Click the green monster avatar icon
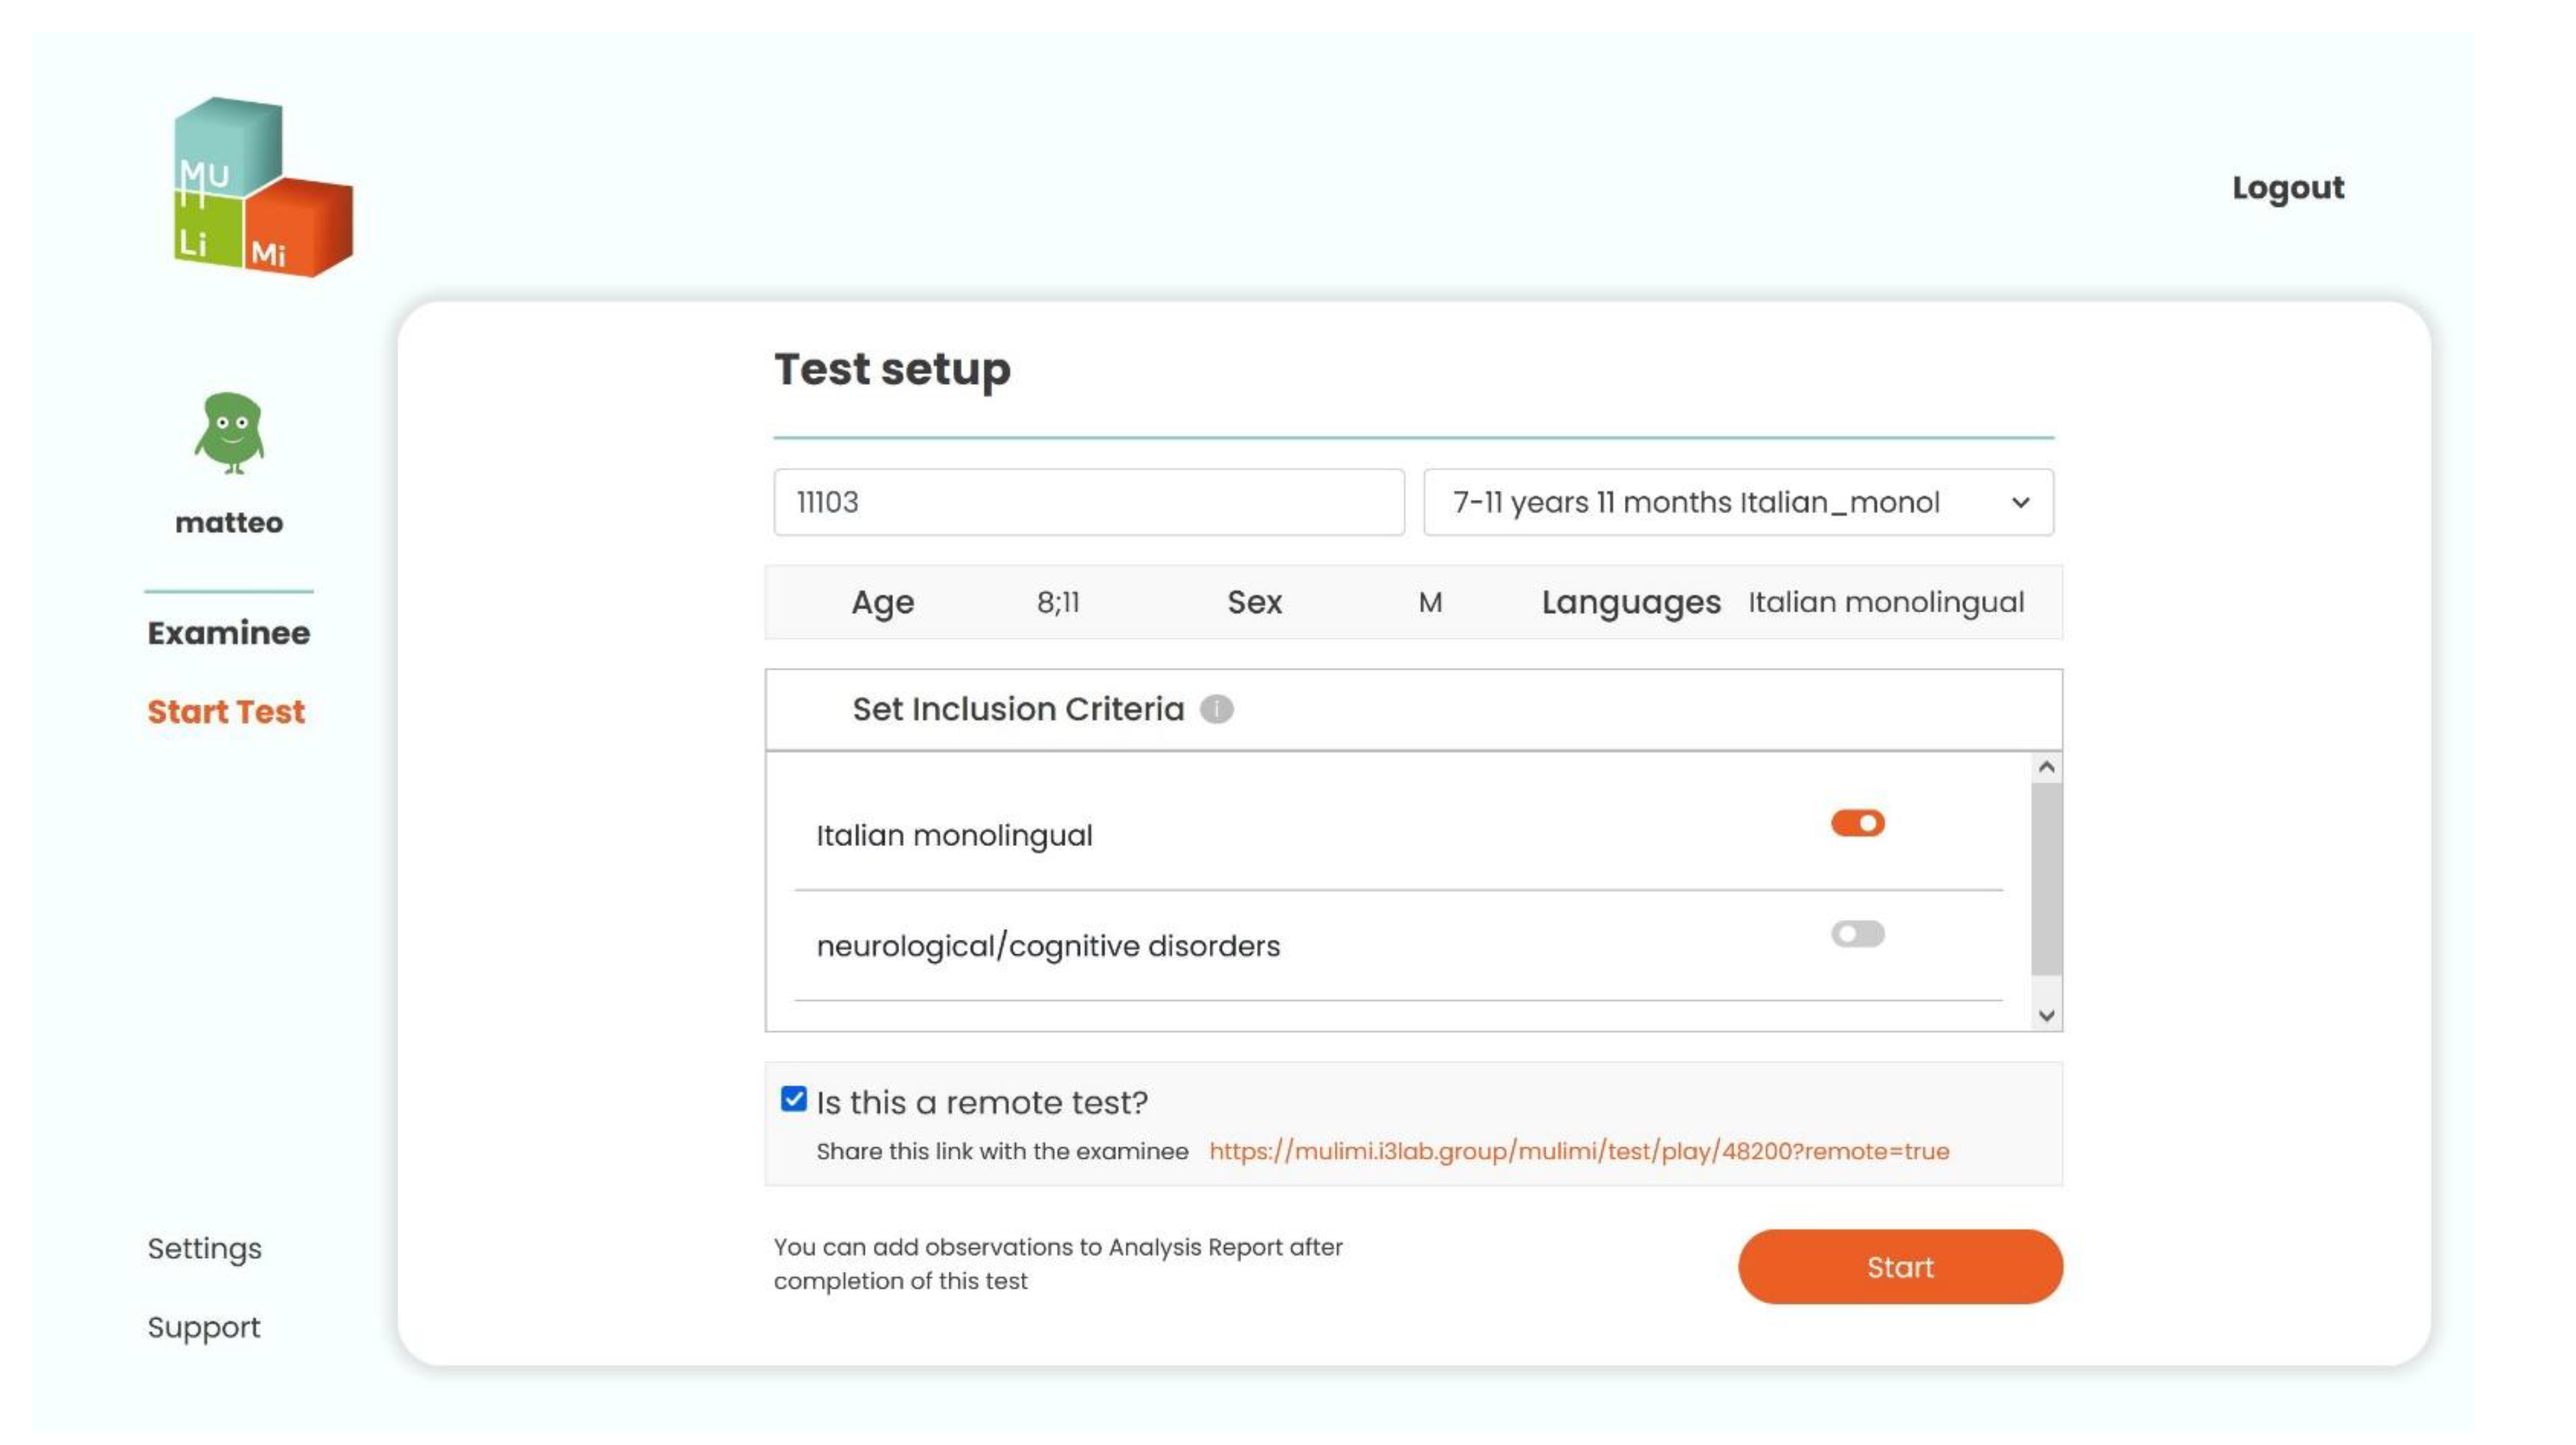This screenshot has height=1445, width=2576. point(229,432)
